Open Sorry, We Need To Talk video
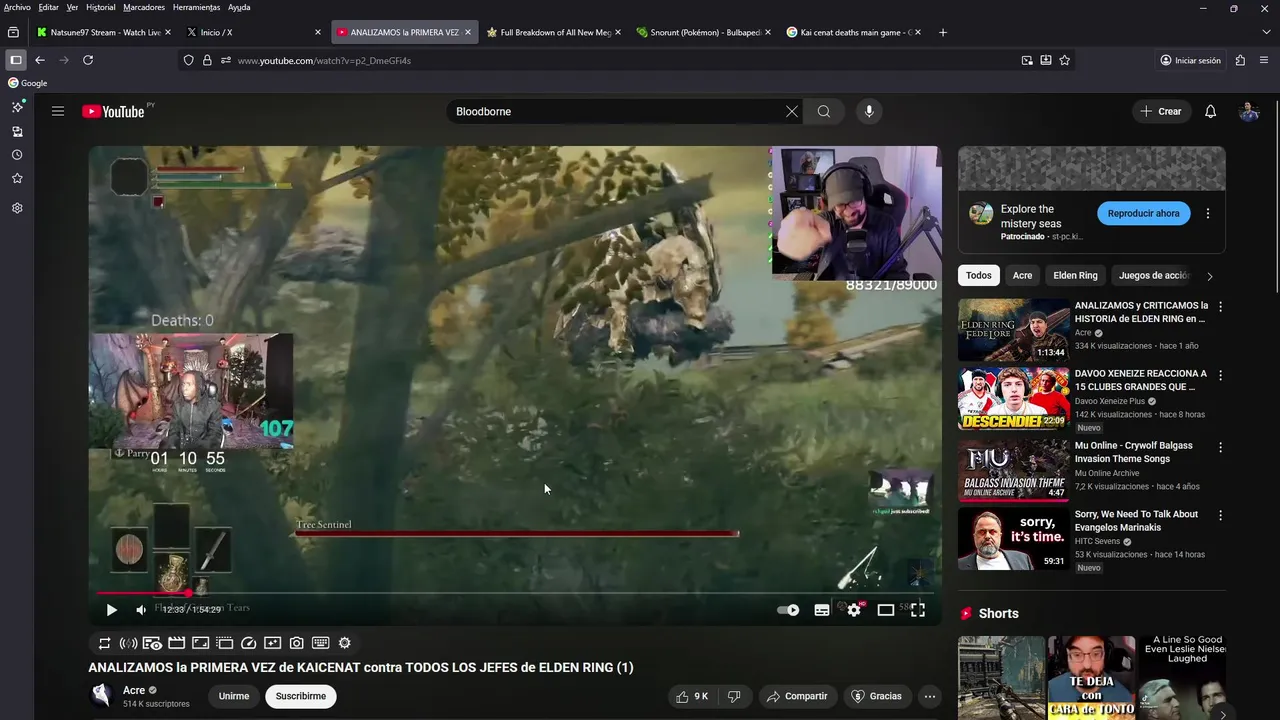Viewport: 1280px width, 720px height. 1136,521
